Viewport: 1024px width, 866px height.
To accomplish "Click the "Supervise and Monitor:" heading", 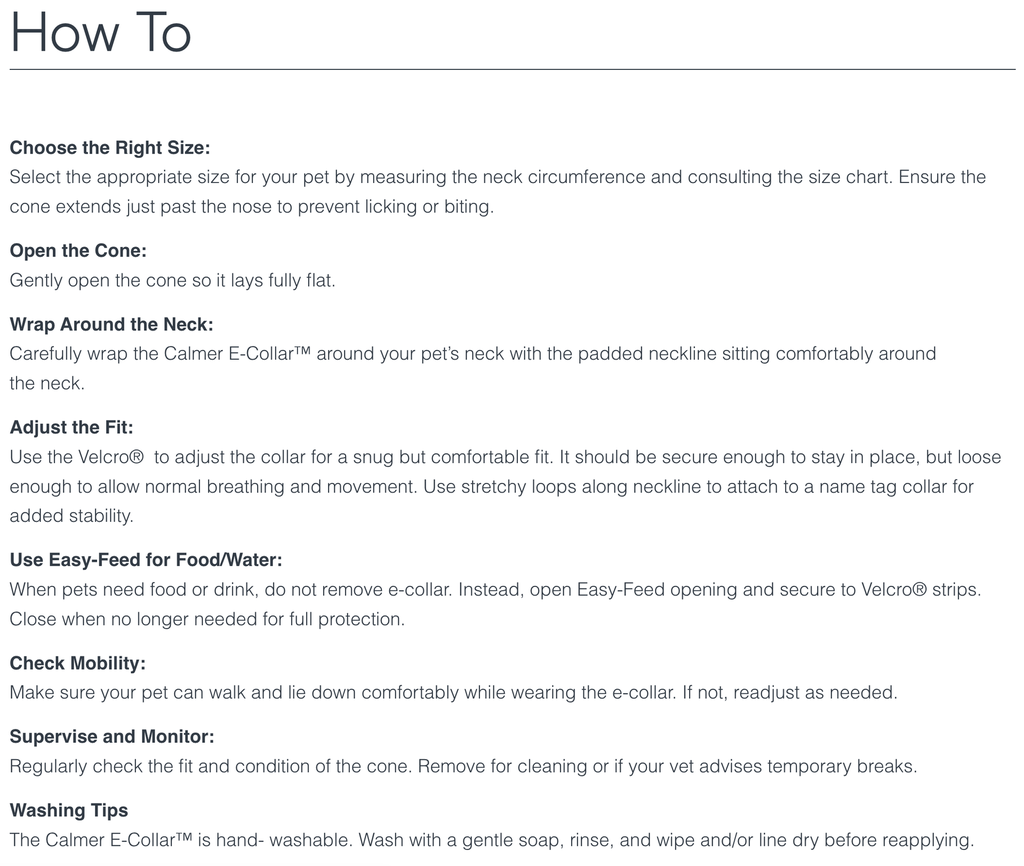I will click(x=112, y=737).
